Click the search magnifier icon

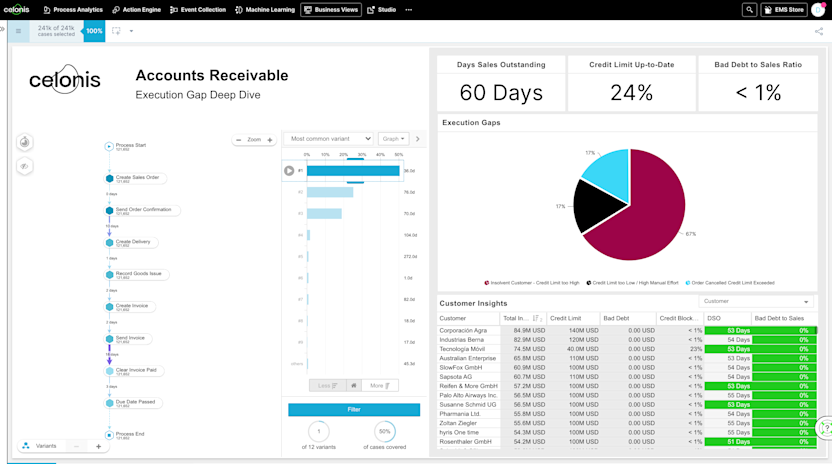(749, 10)
